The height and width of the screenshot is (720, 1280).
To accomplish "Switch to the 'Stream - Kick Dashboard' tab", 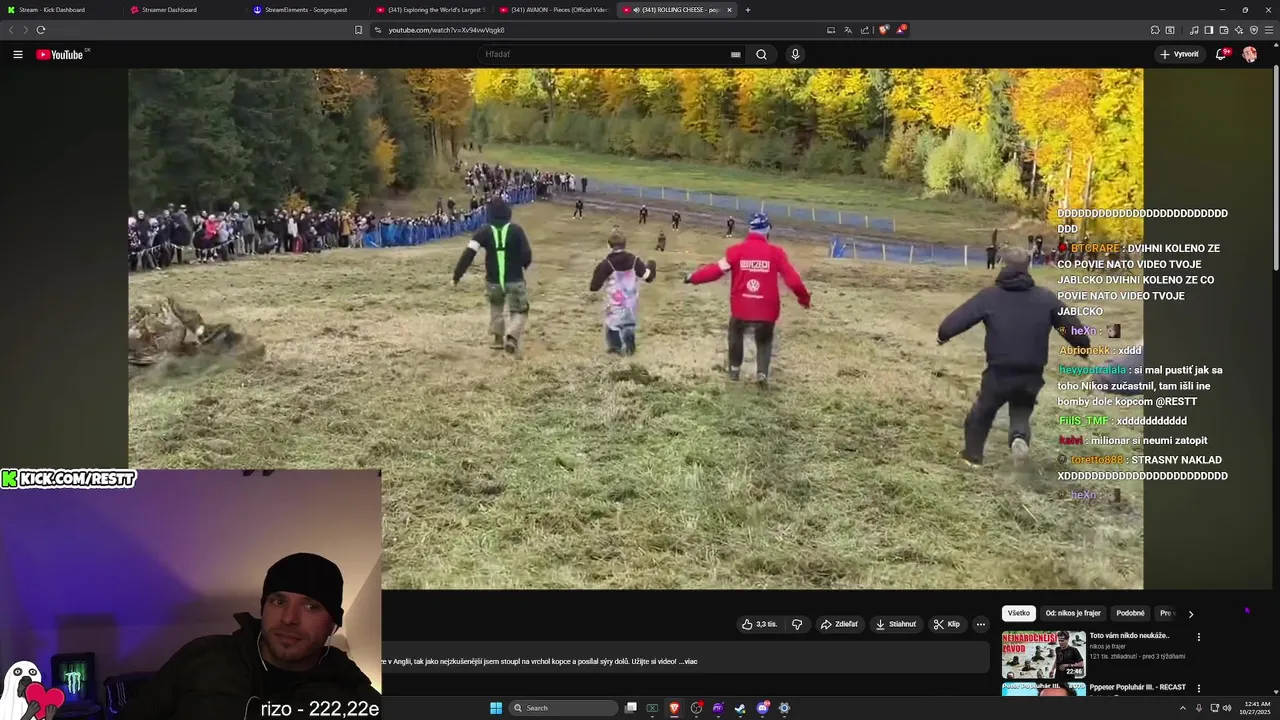I will (60, 10).
